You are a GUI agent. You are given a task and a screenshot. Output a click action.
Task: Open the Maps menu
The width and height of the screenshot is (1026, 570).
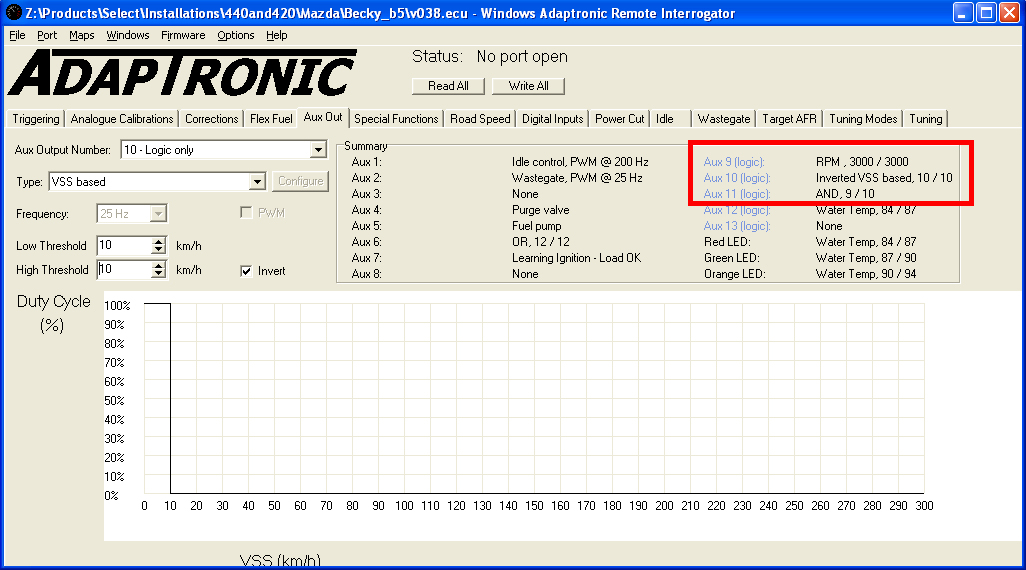pyautogui.click(x=82, y=35)
